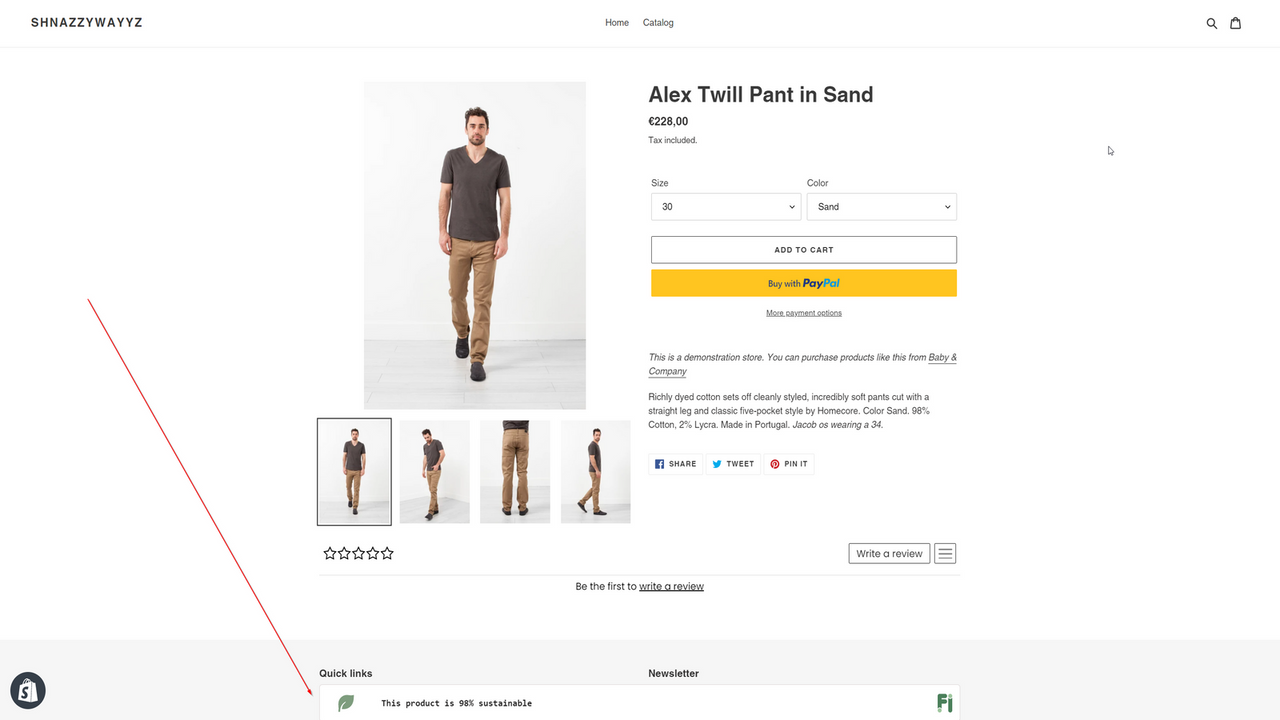The width and height of the screenshot is (1280, 720).
Task: Click the Twitter Tweet icon
Action: pyautogui.click(x=717, y=463)
